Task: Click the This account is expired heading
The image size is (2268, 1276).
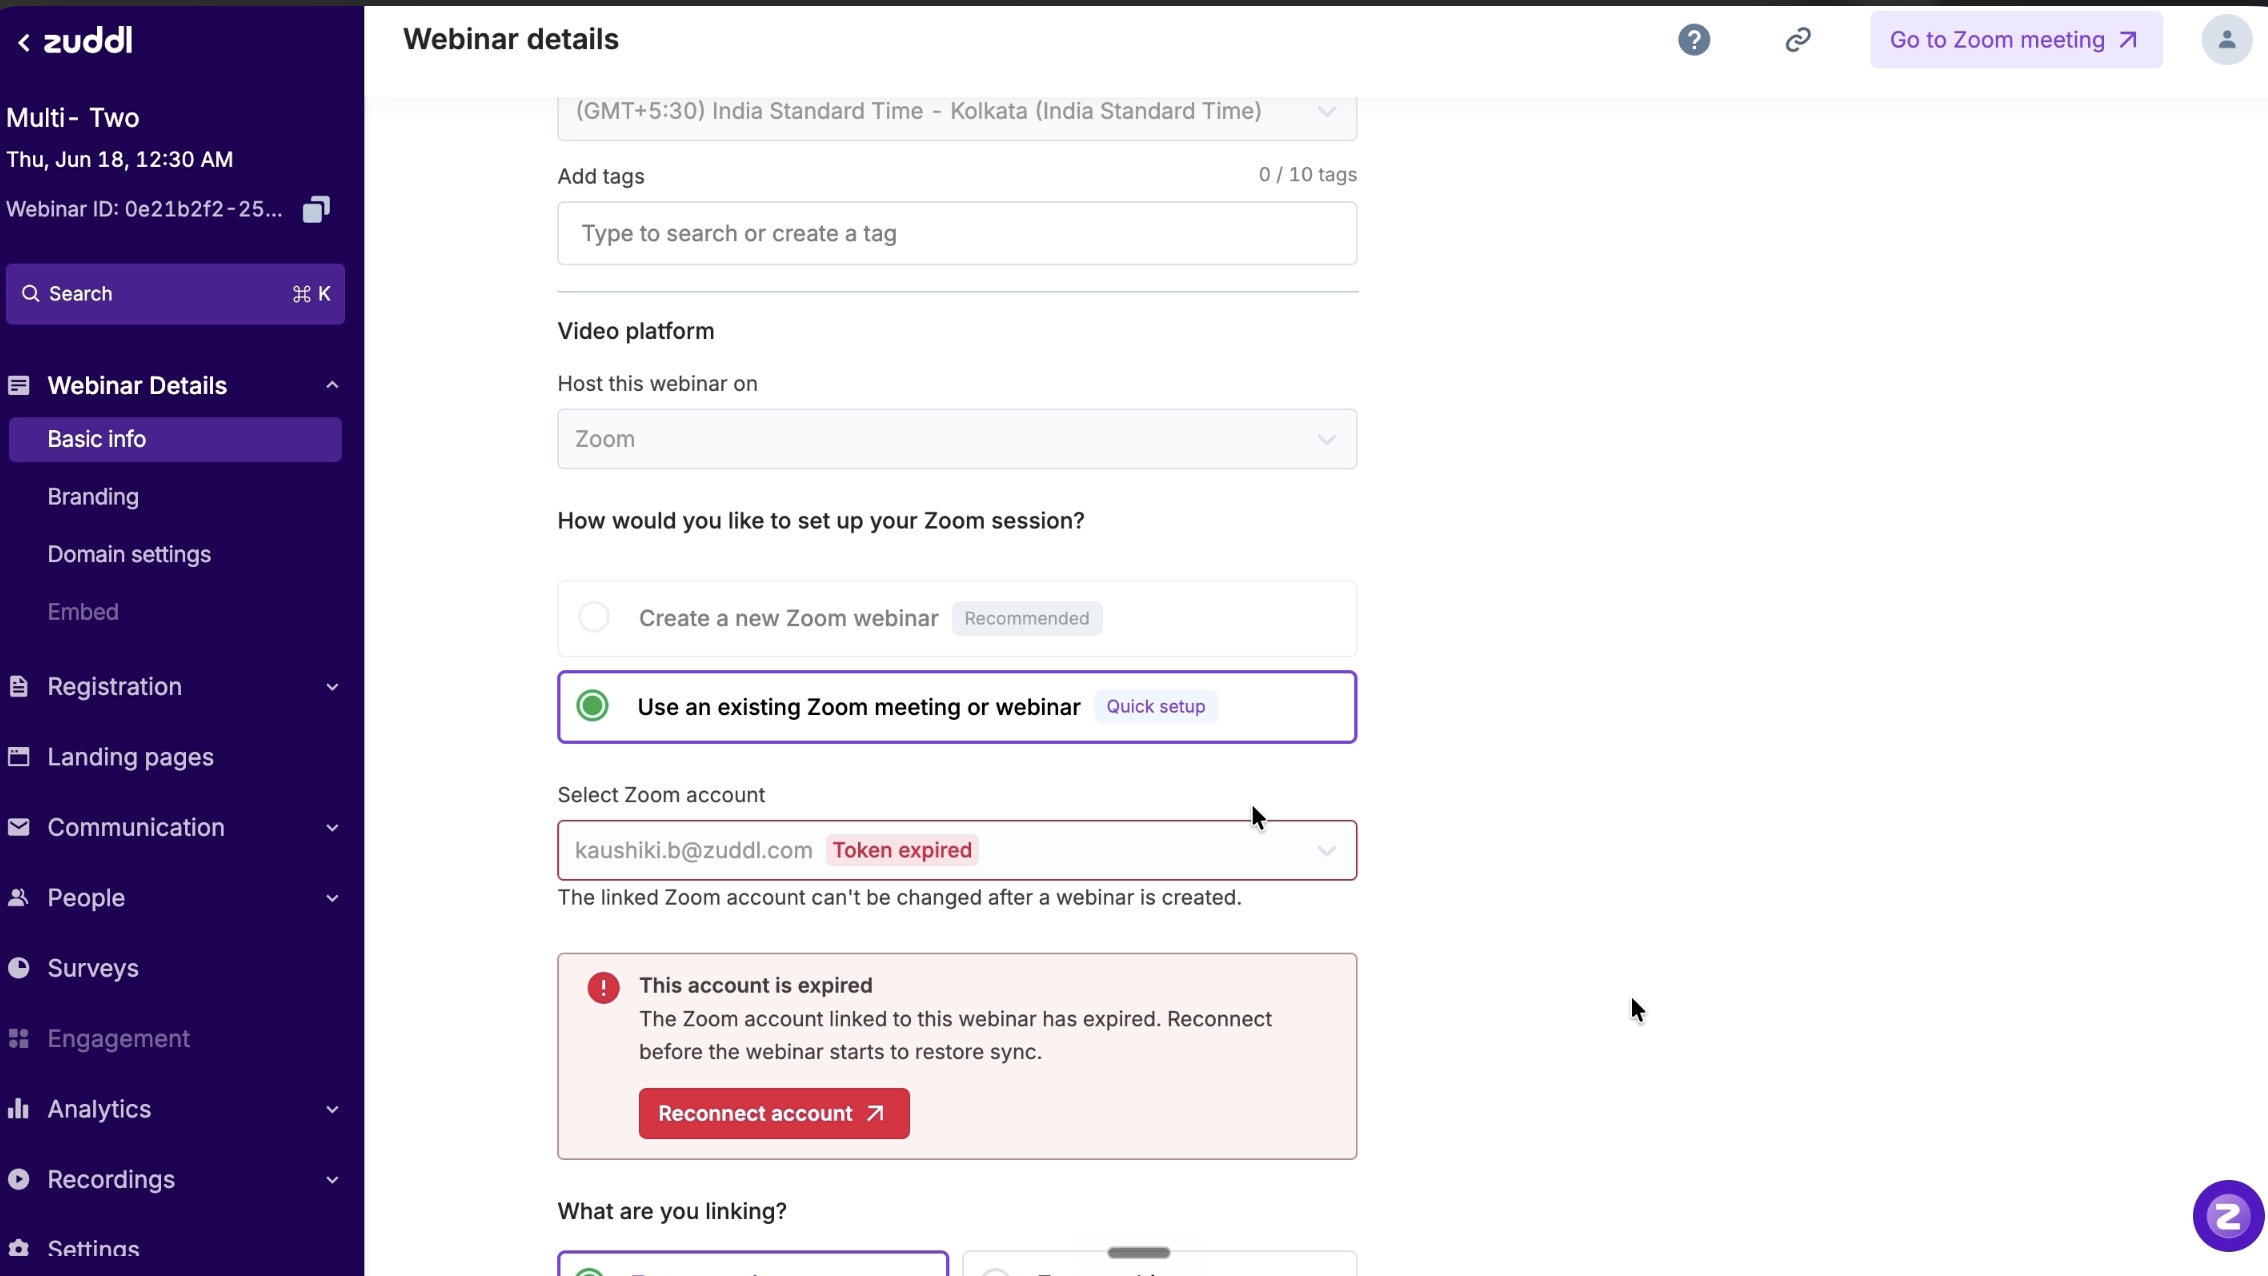Action: click(755, 985)
